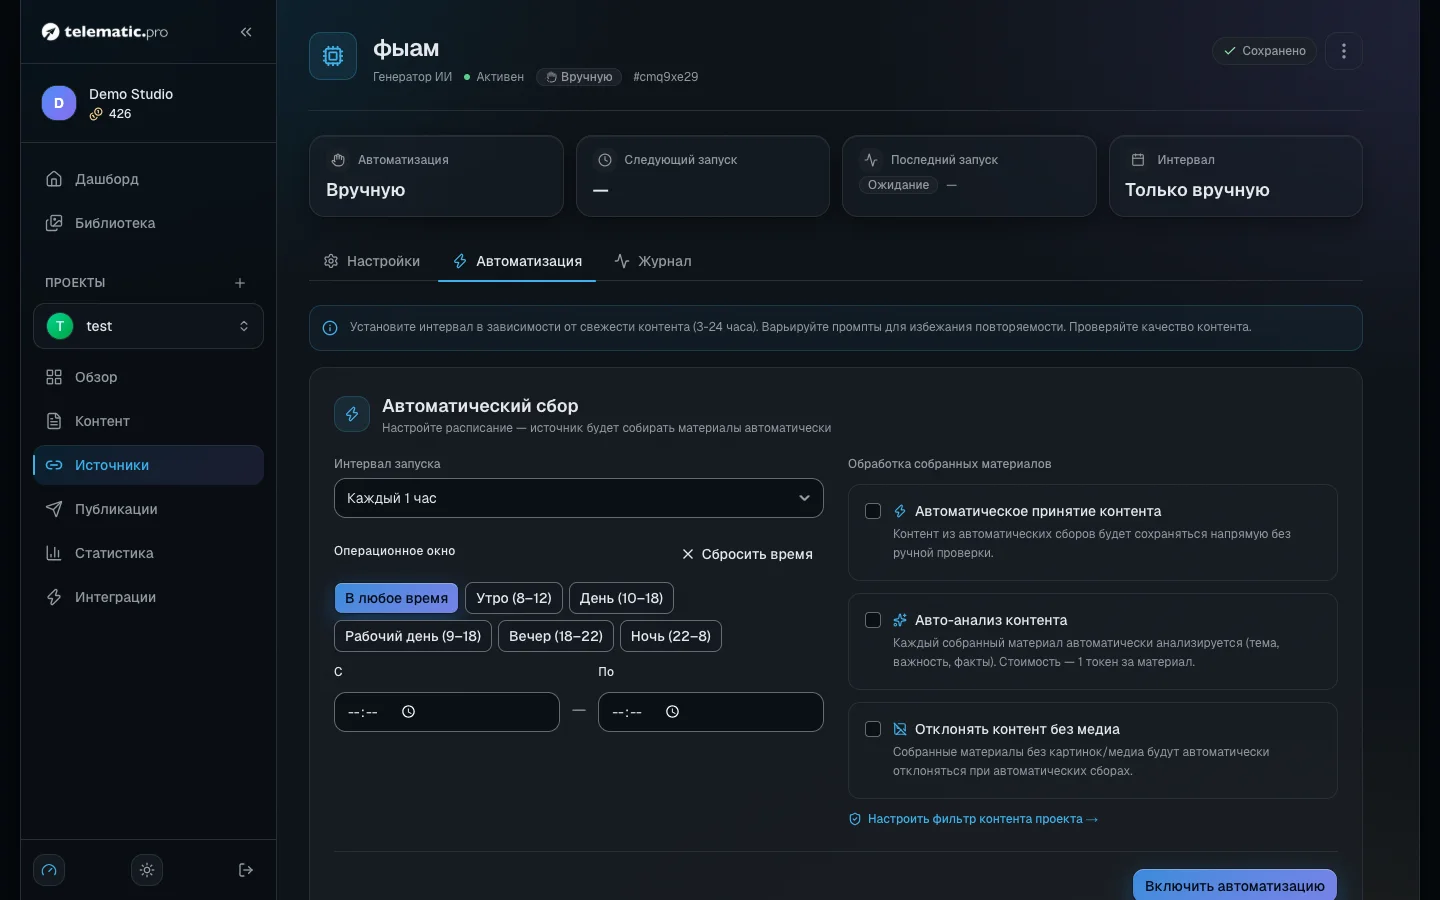Switch to the Журнал tab

point(653,261)
